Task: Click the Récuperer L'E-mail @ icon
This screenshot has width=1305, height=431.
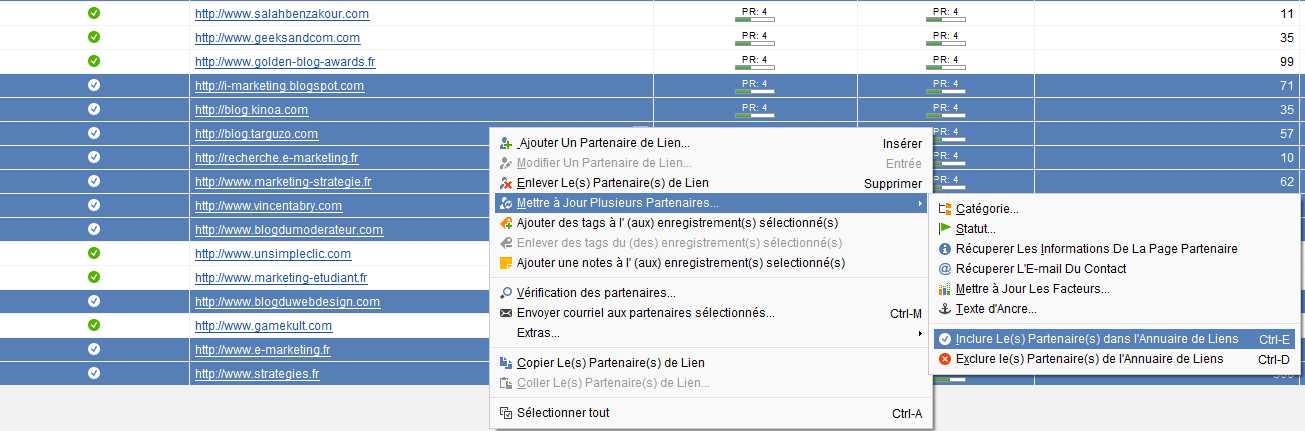Action: pos(945,269)
